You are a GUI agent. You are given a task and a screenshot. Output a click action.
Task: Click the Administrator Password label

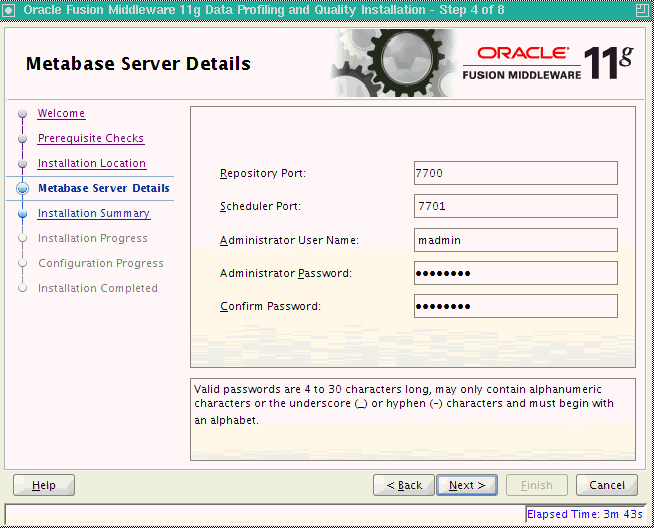coord(286,273)
